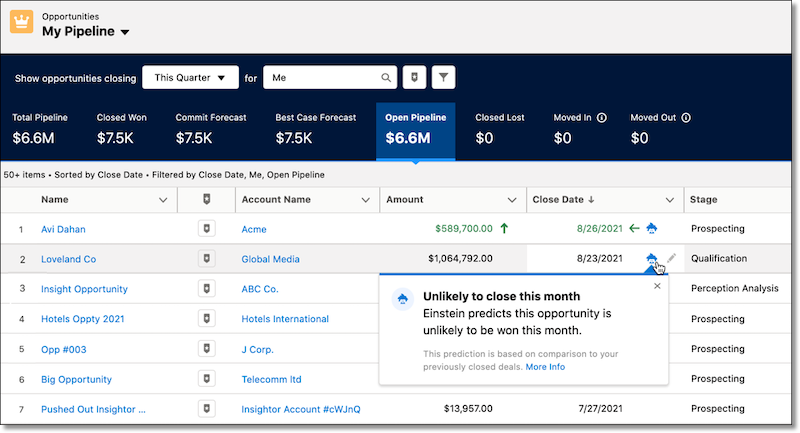Viewport: 800px width, 433px height.
Task: Sort by the Close Date column header
Action: click(558, 200)
